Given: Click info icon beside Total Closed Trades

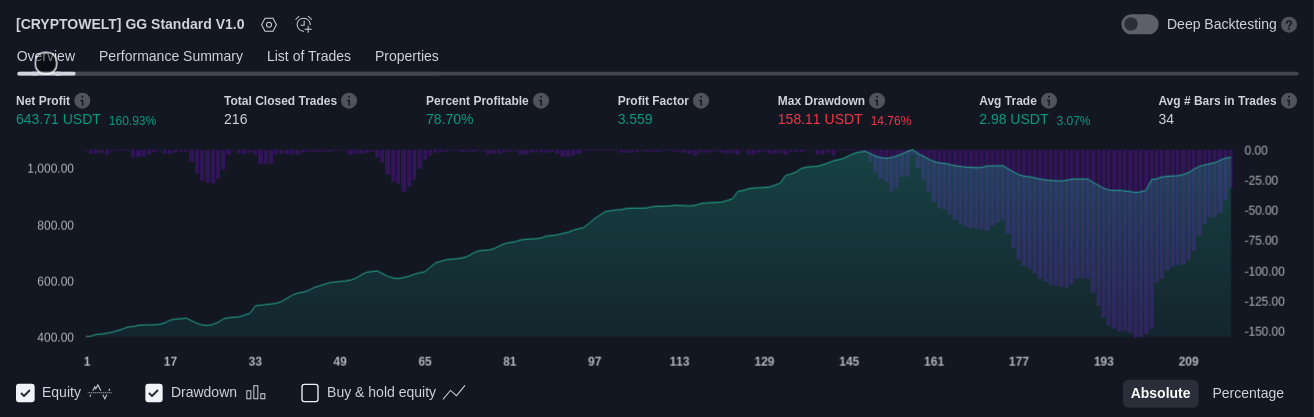Looking at the screenshot, I should click(x=349, y=101).
